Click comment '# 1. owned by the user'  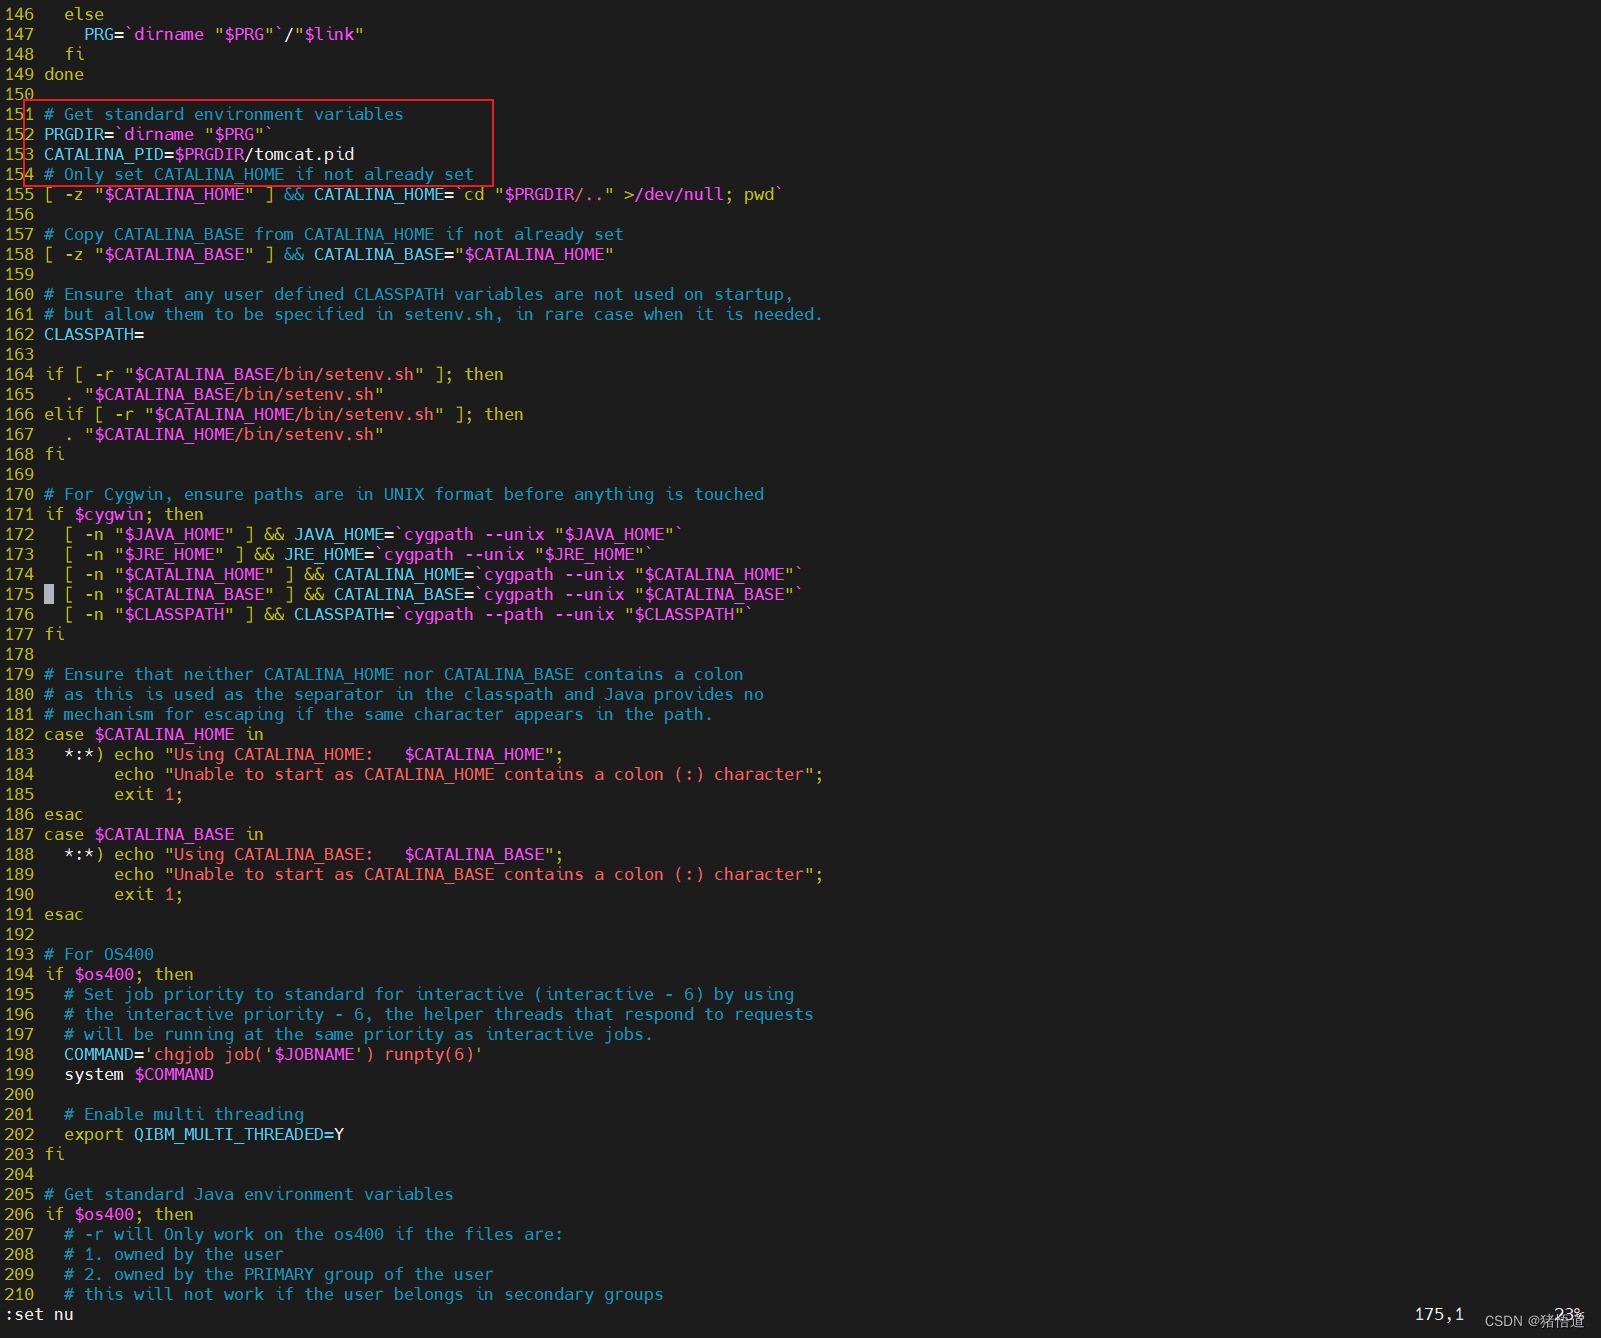pos(174,1254)
